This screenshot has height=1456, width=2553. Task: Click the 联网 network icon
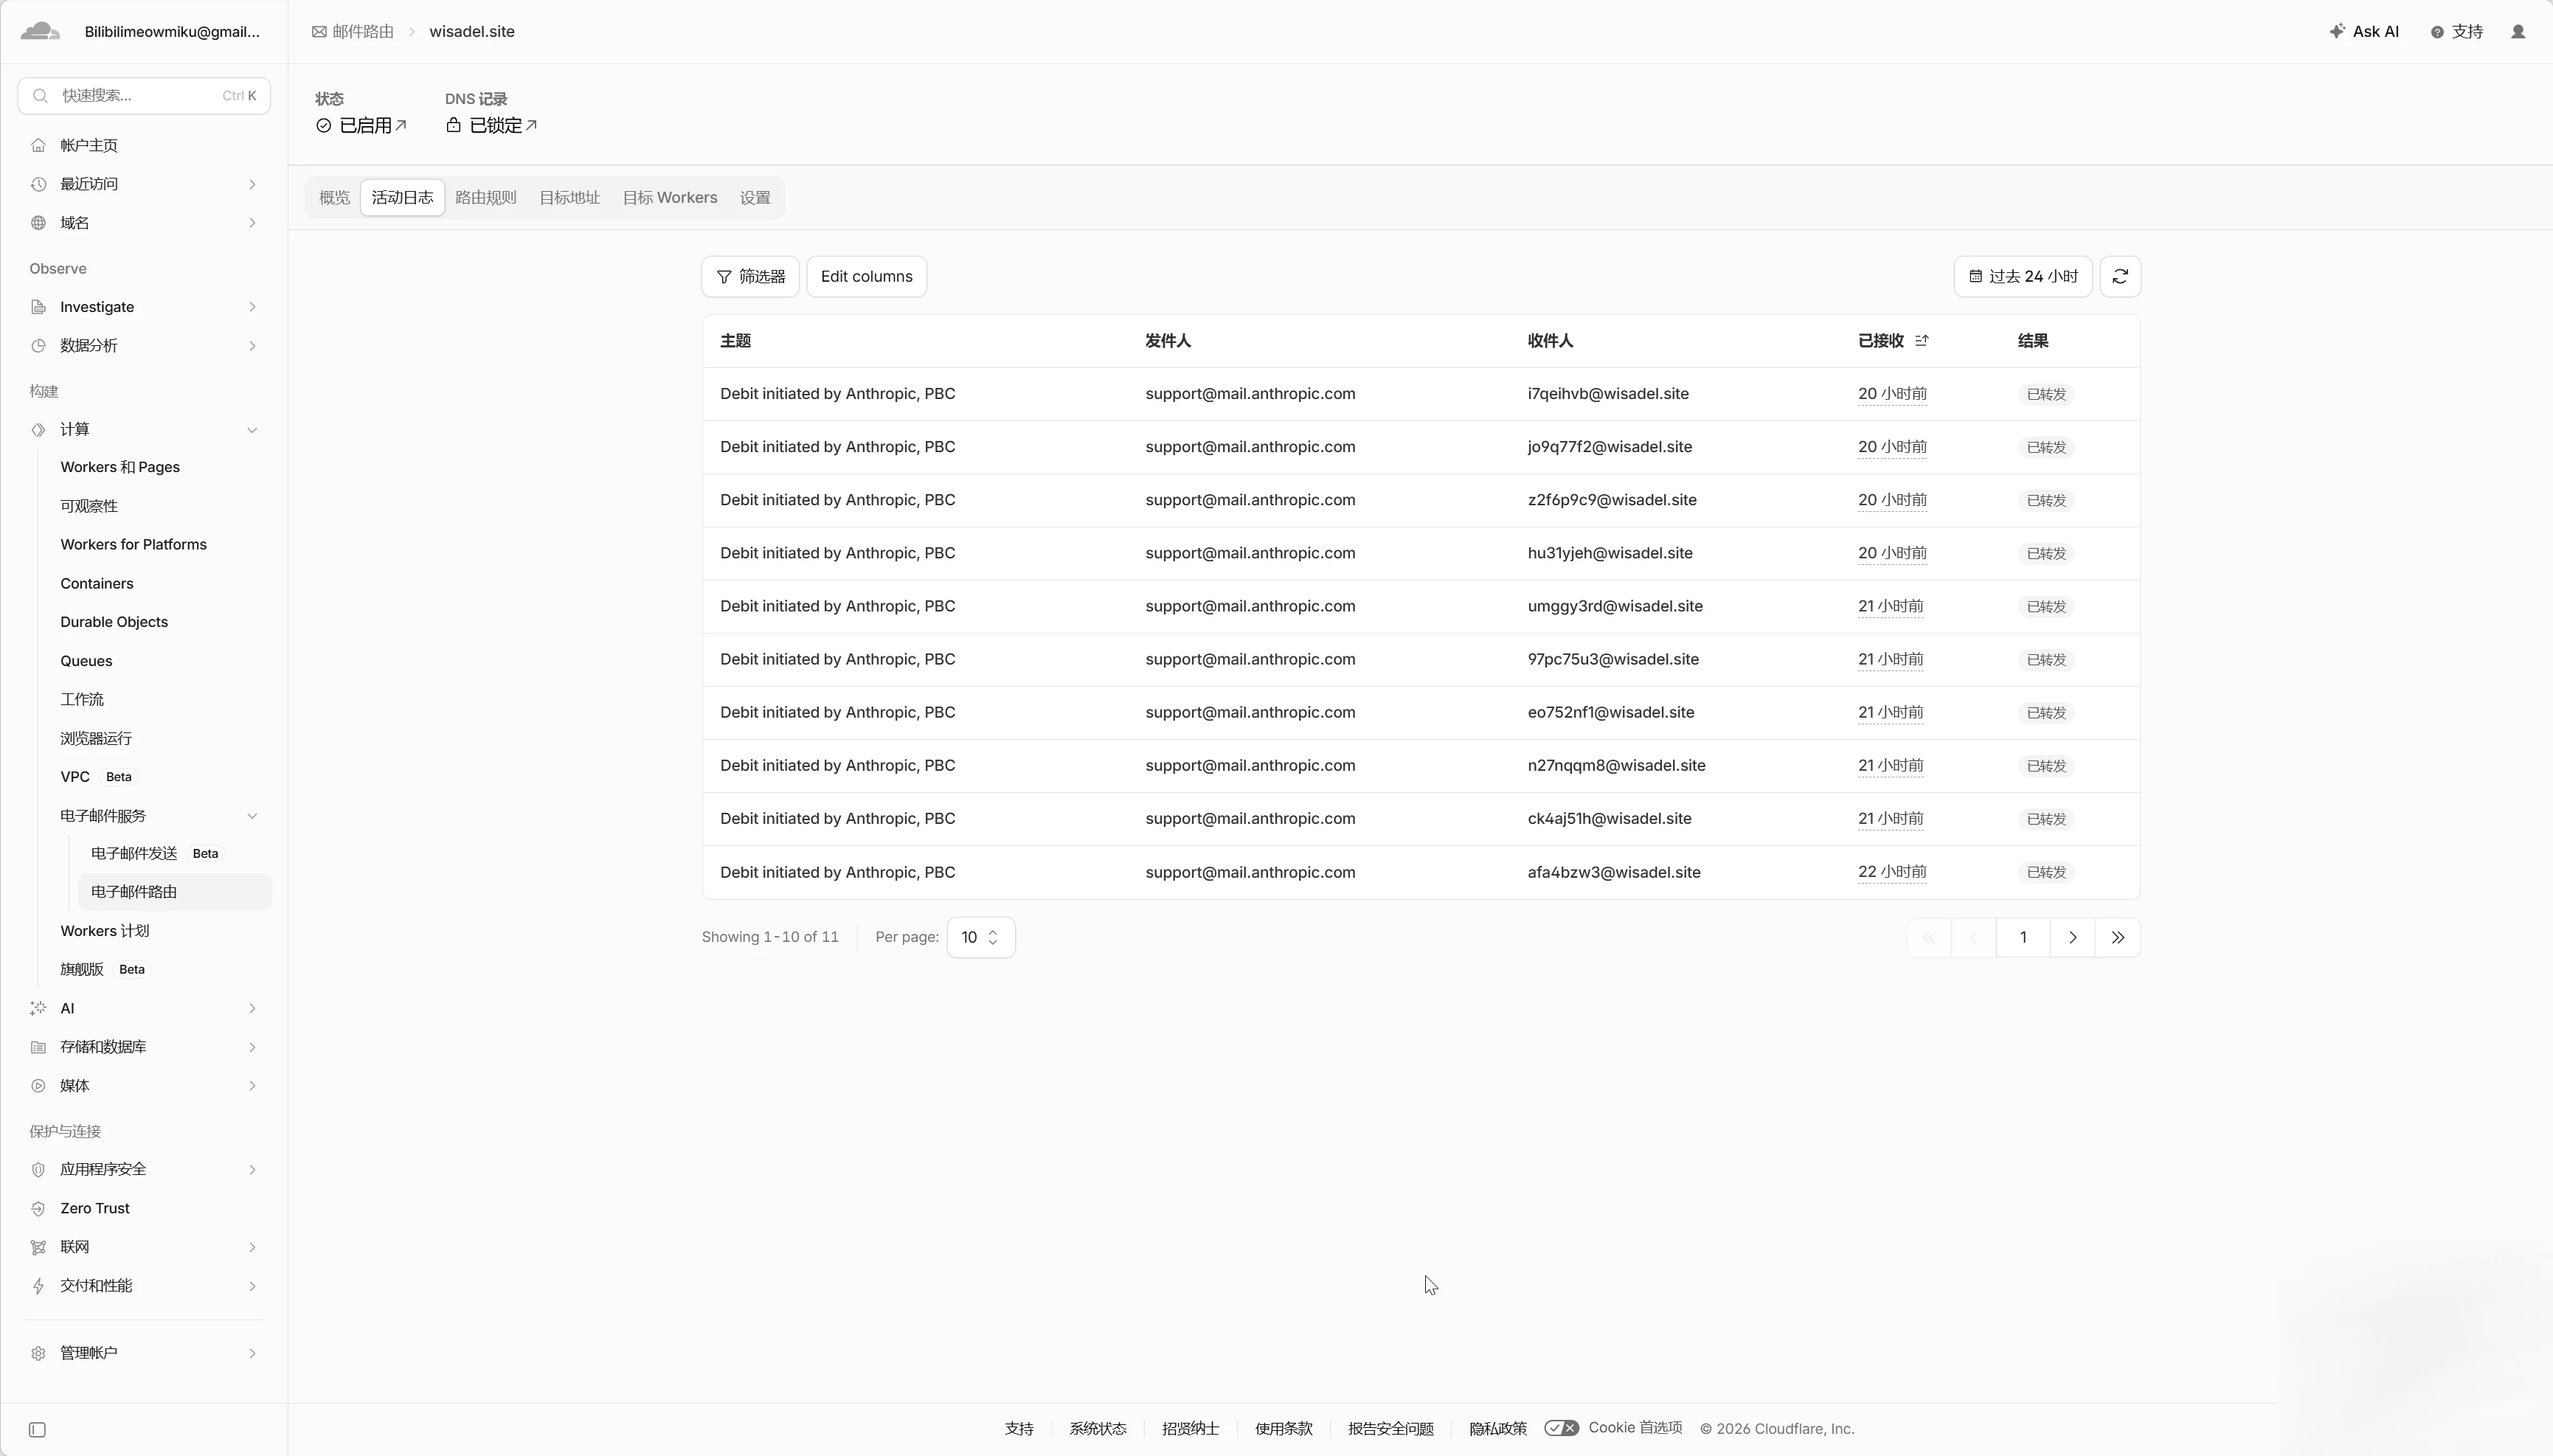pyautogui.click(x=38, y=1247)
